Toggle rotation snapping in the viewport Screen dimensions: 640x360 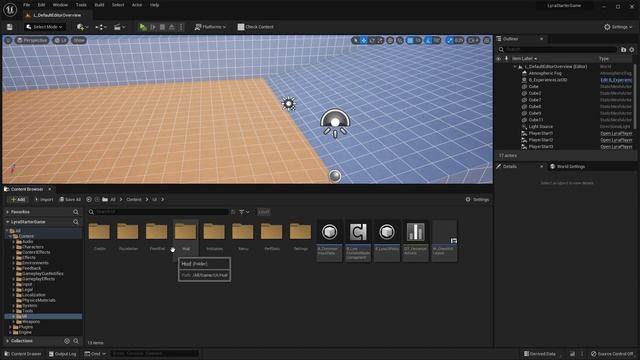pyautogui.click(x=428, y=40)
